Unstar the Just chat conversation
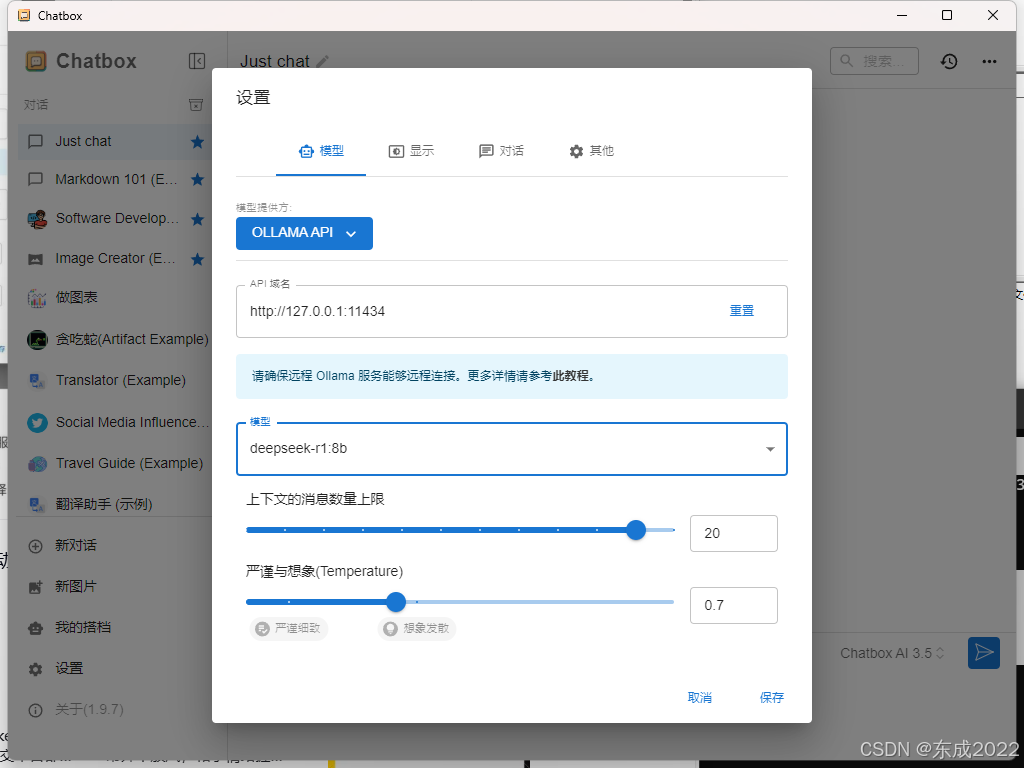The image size is (1024, 768). tap(197, 142)
